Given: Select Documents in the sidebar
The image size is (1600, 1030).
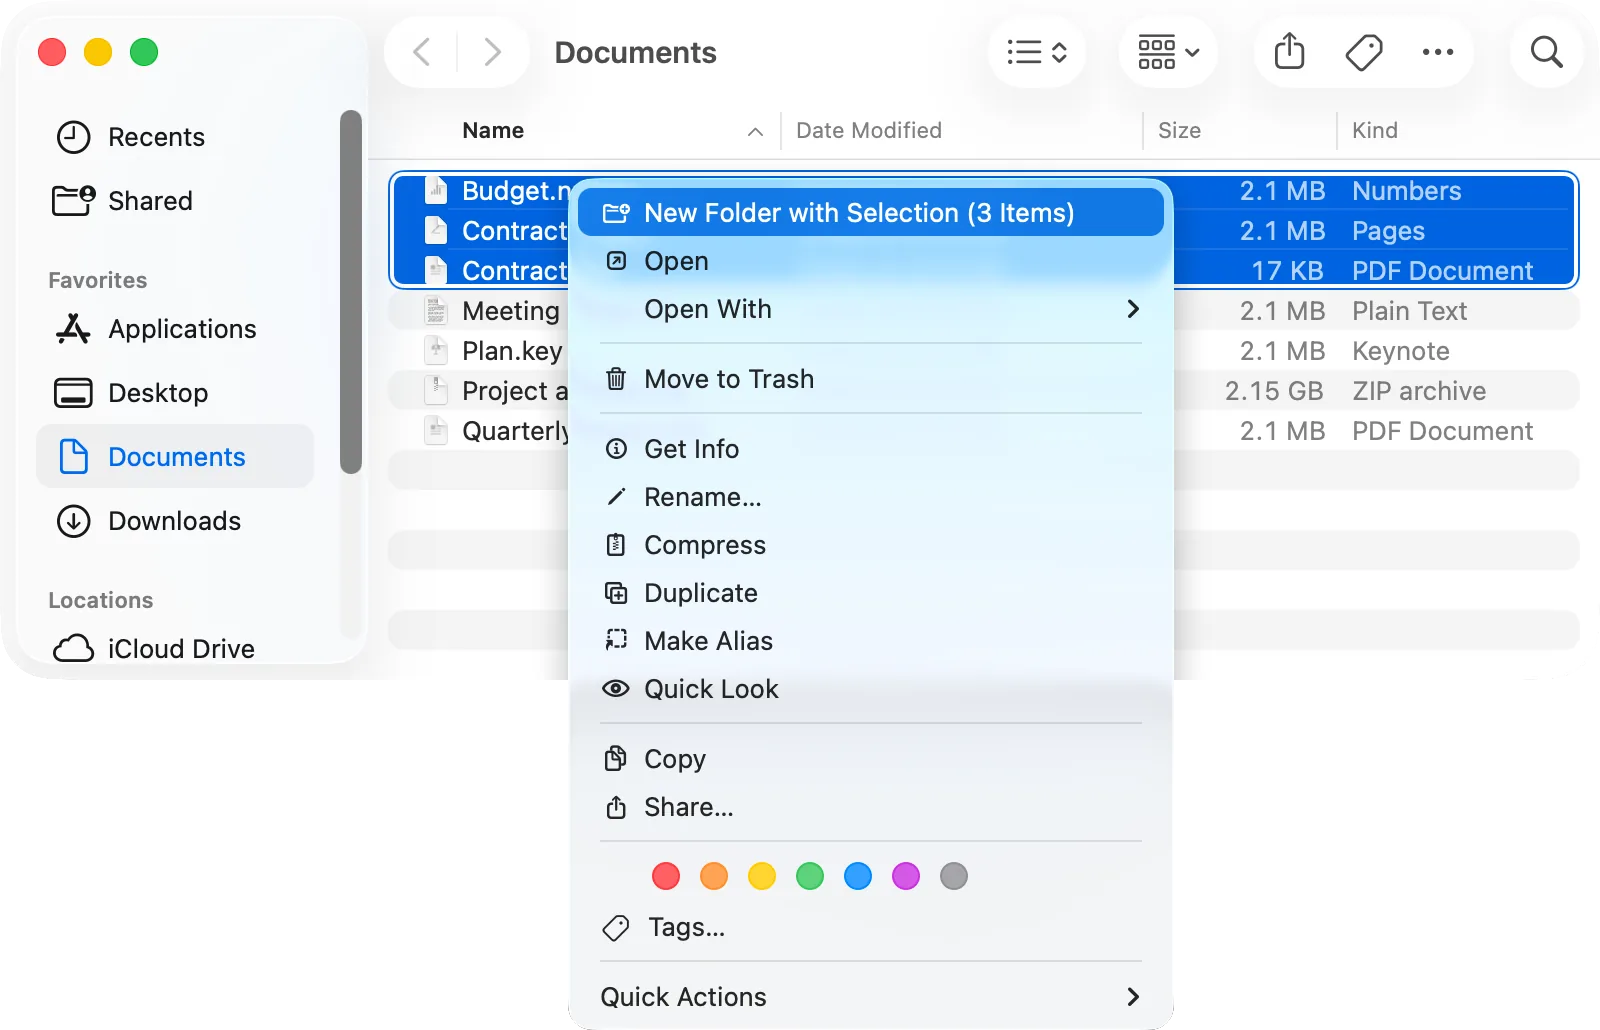Looking at the screenshot, I should pos(176,457).
